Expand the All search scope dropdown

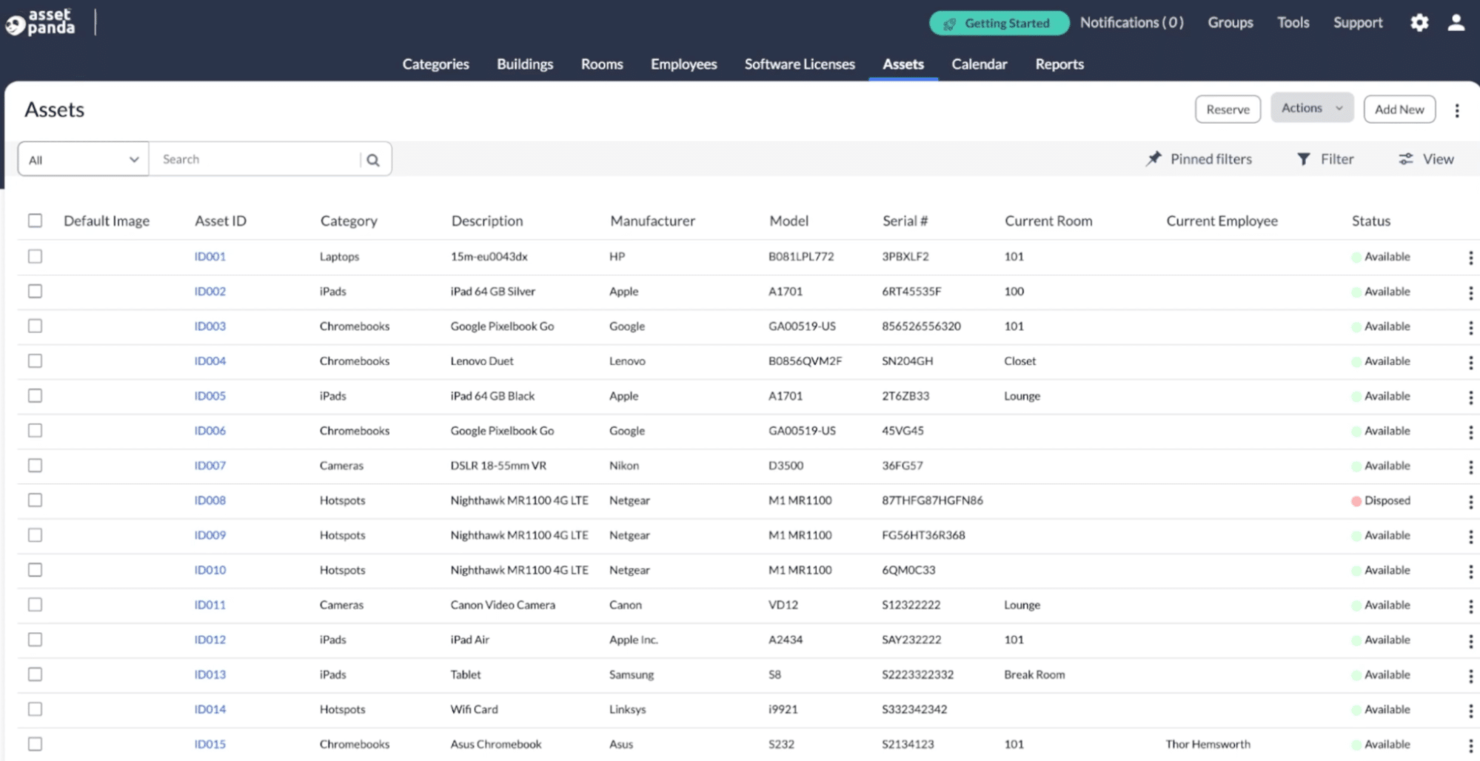pyautogui.click(x=82, y=158)
